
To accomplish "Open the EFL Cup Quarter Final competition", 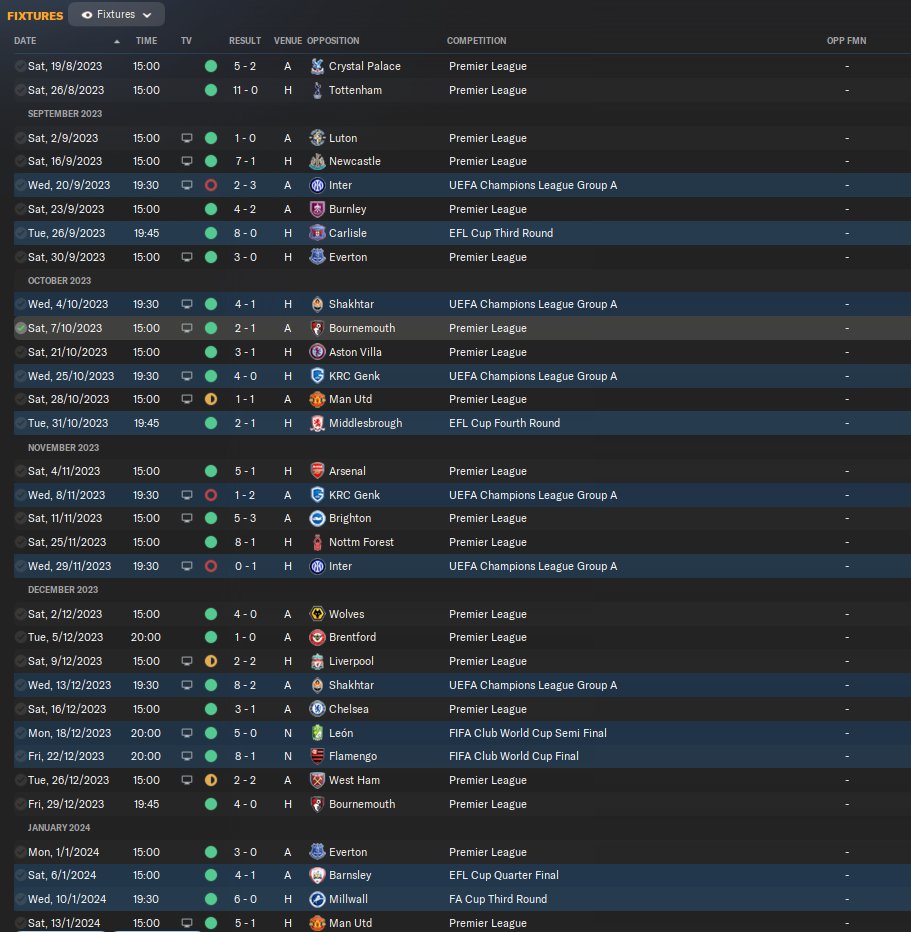I will 503,875.
